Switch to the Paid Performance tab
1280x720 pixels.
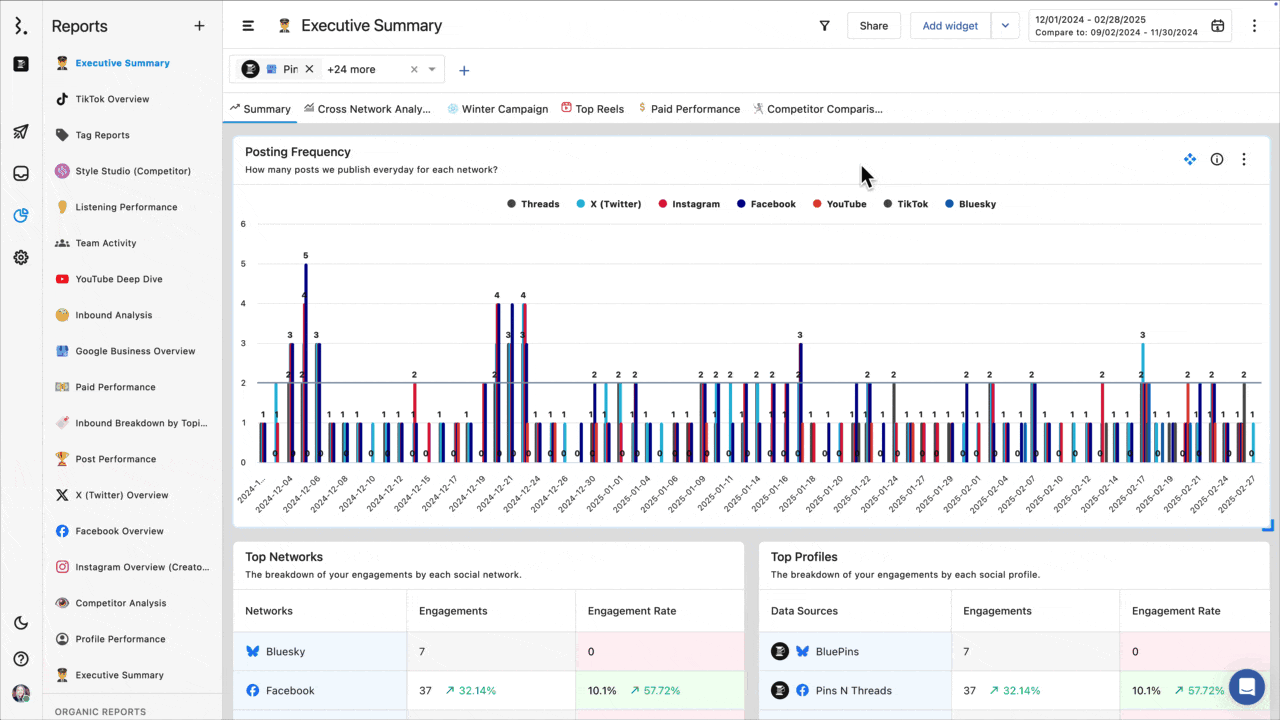689,109
